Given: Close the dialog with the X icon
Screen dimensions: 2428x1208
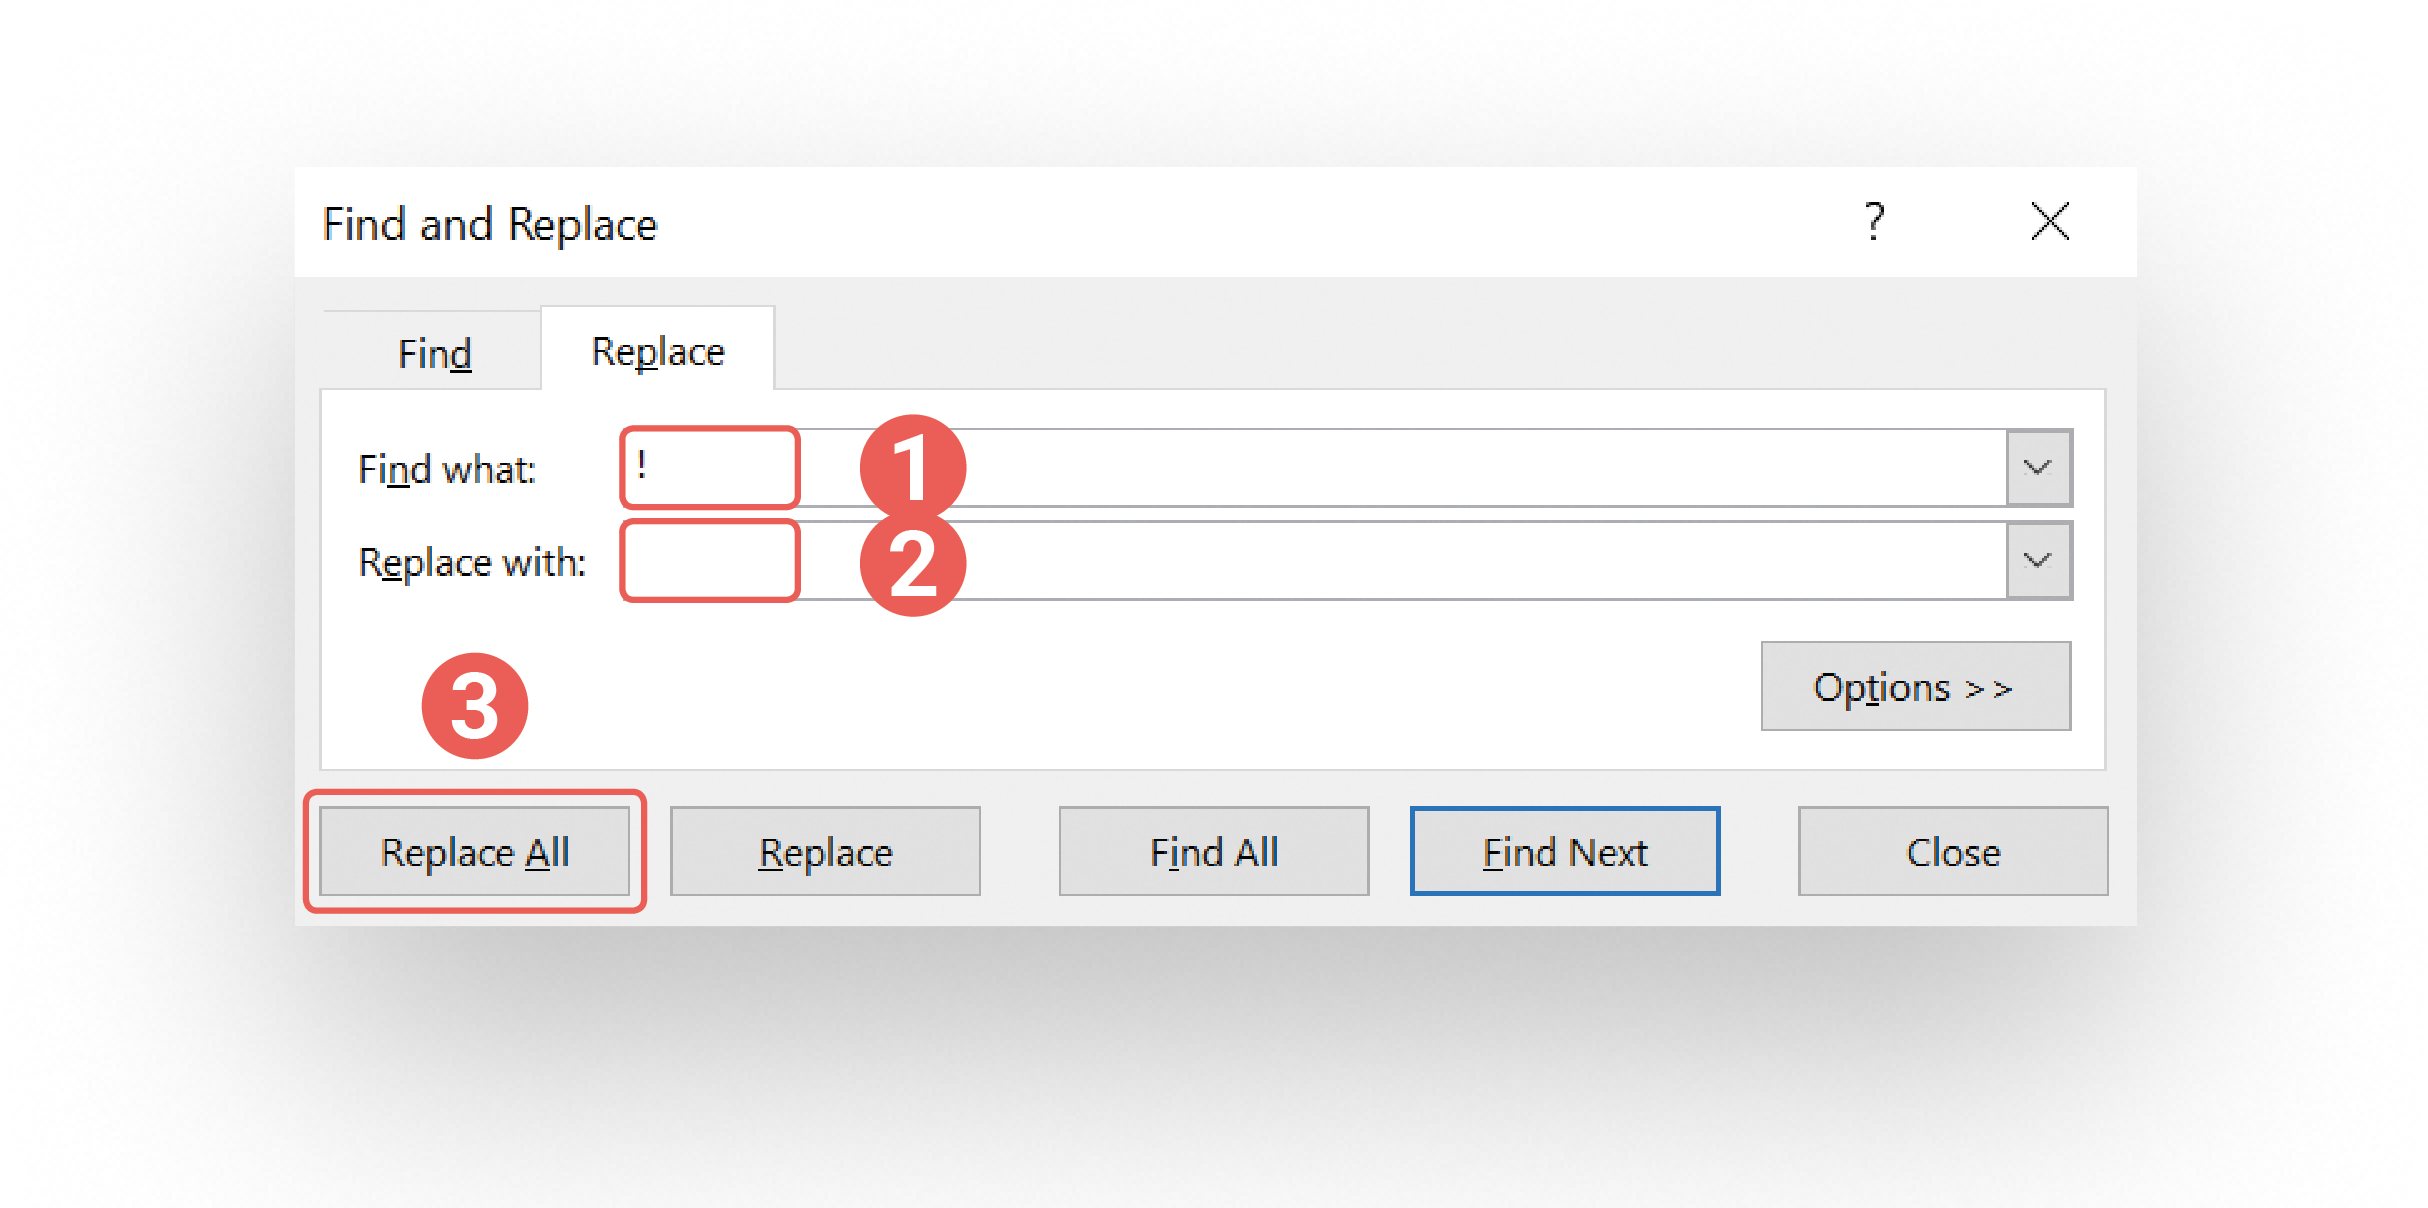Looking at the screenshot, I should pyautogui.click(x=2050, y=221).
